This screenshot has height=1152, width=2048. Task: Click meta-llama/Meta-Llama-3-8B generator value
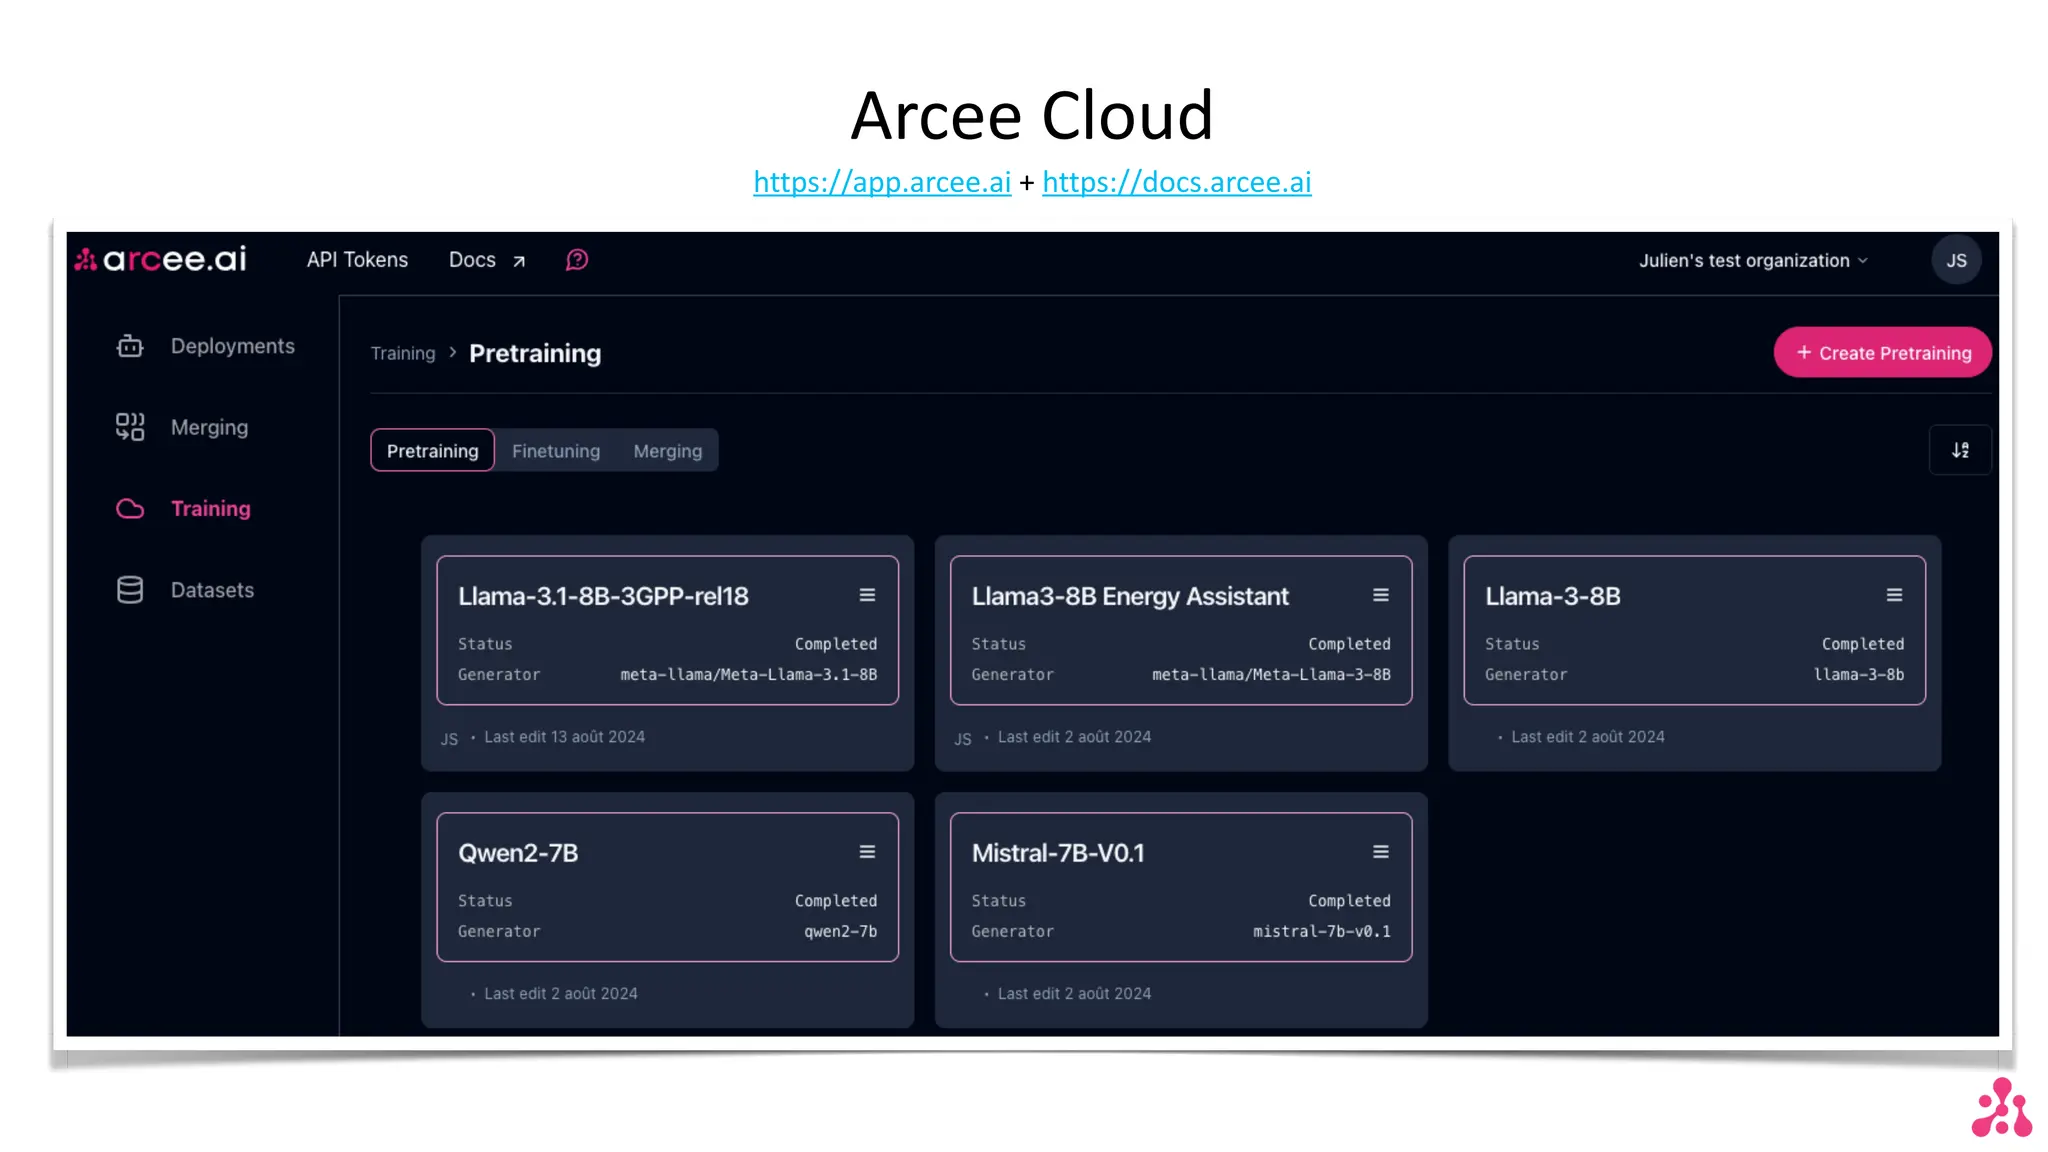(x=1271, y=675)
